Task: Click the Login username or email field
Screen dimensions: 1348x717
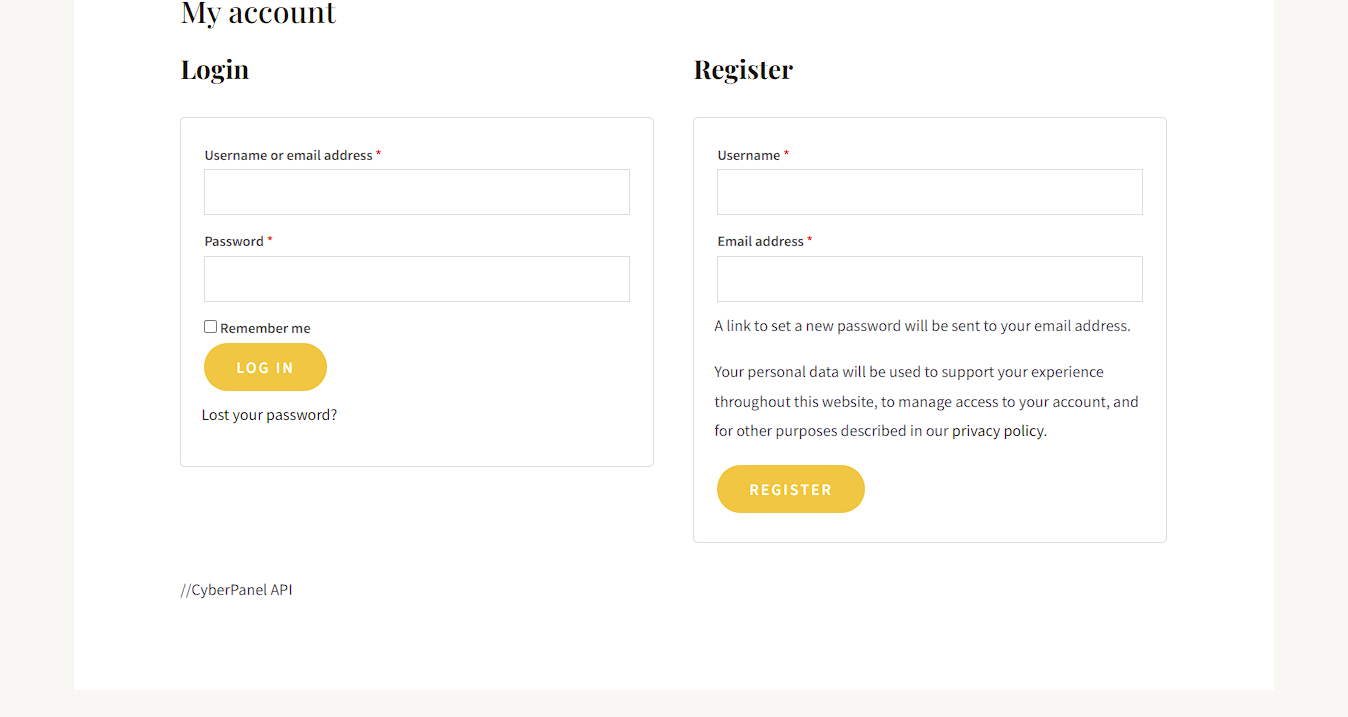Action: point(416,192)
